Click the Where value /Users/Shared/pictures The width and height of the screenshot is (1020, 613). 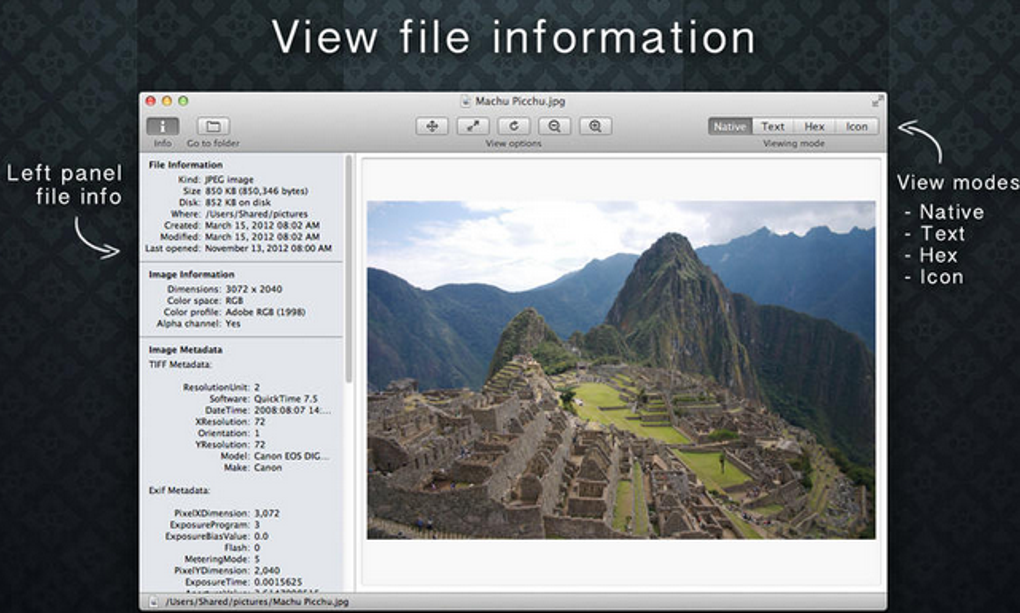256,214
